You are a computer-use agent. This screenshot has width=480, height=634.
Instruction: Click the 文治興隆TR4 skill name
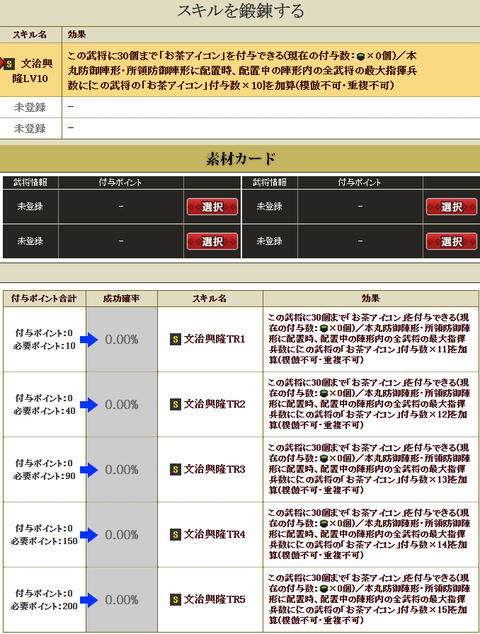(215, 534)
